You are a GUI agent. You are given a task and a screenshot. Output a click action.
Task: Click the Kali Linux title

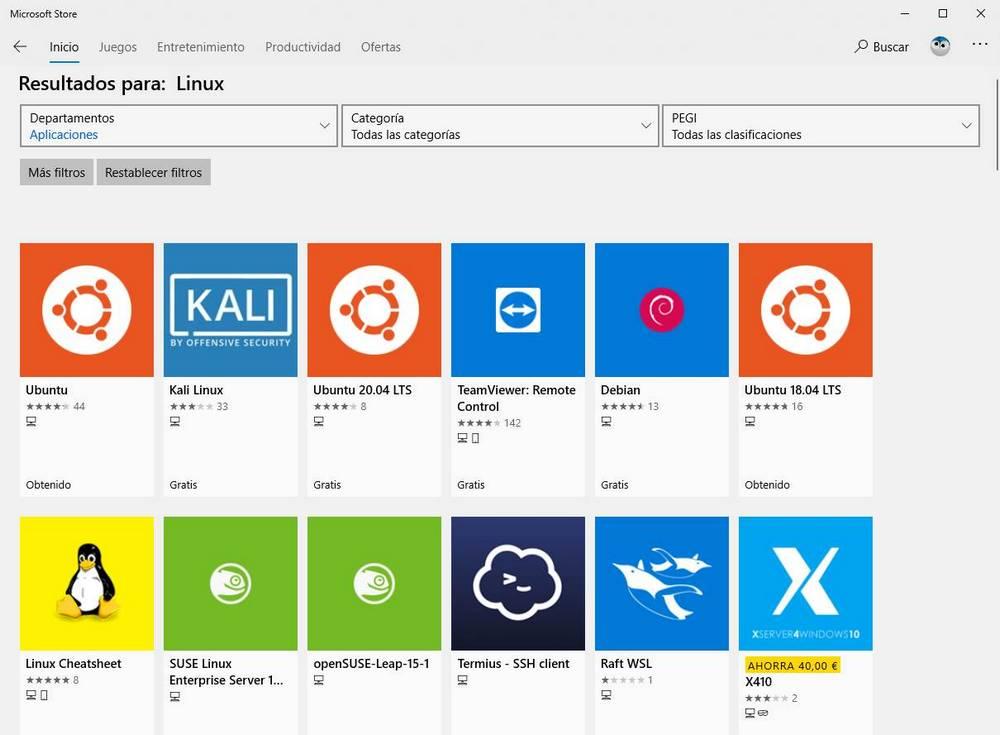(x=196, y=390)
